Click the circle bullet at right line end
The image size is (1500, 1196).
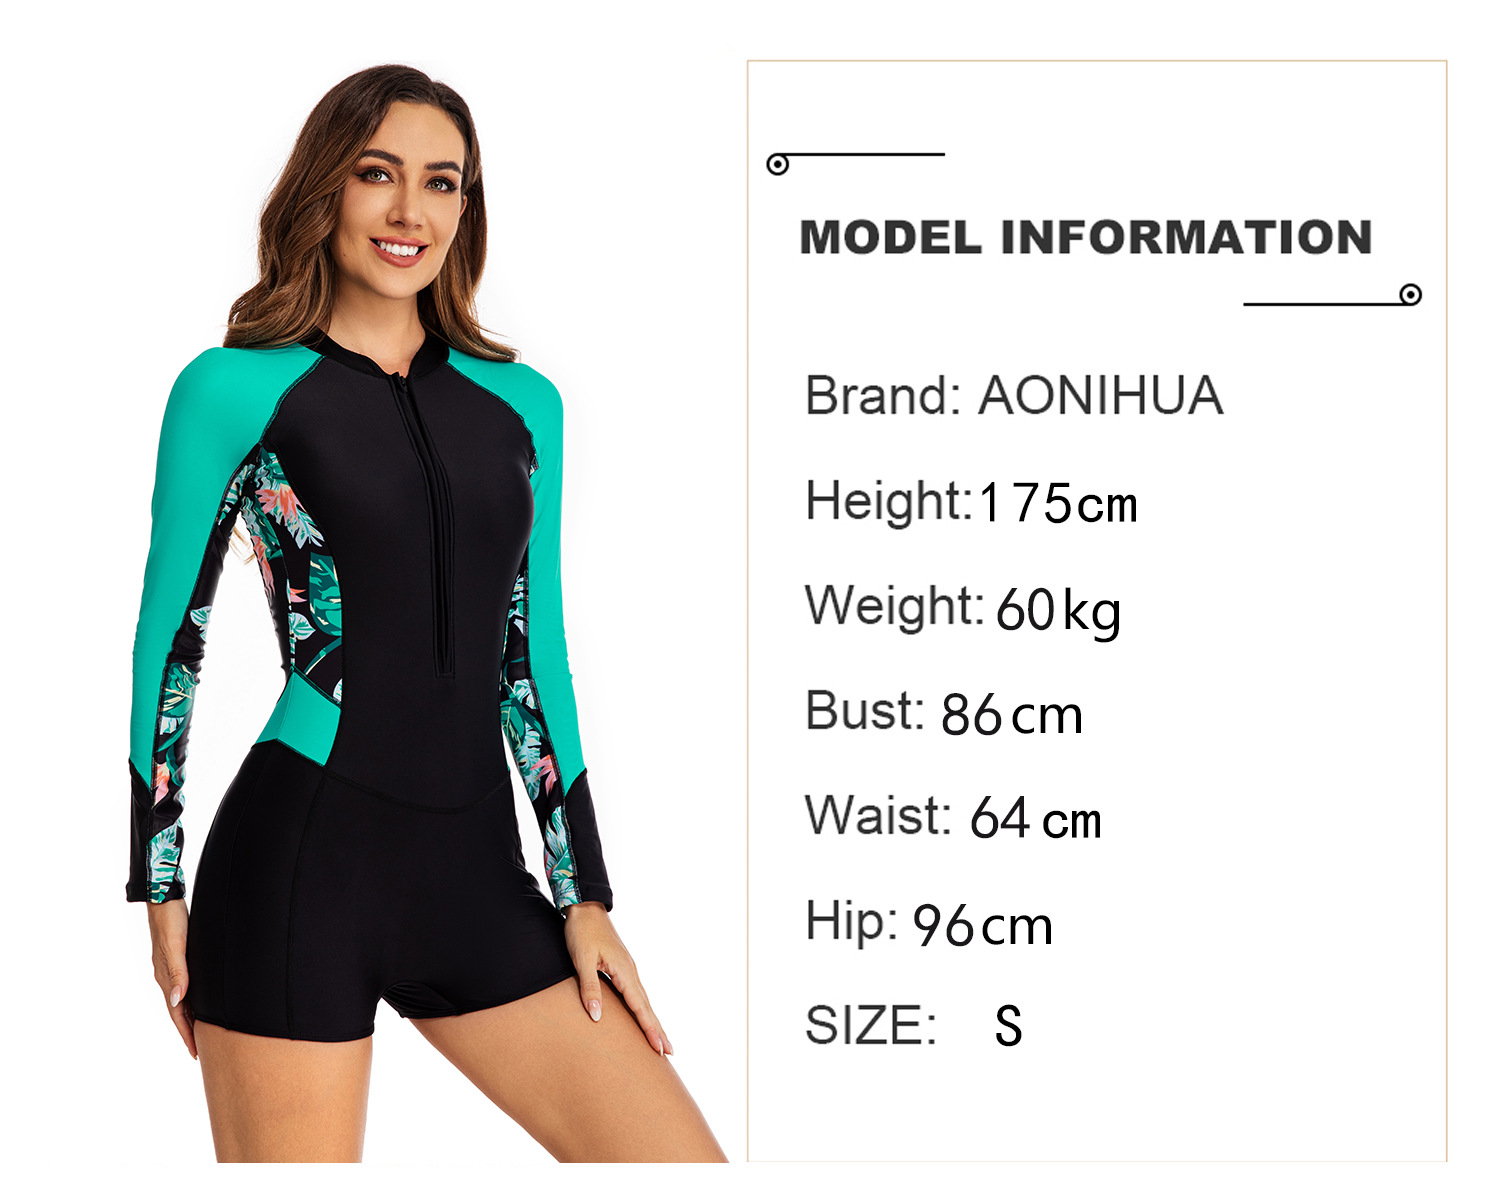pyautogui.click(x=1411, y=294)
